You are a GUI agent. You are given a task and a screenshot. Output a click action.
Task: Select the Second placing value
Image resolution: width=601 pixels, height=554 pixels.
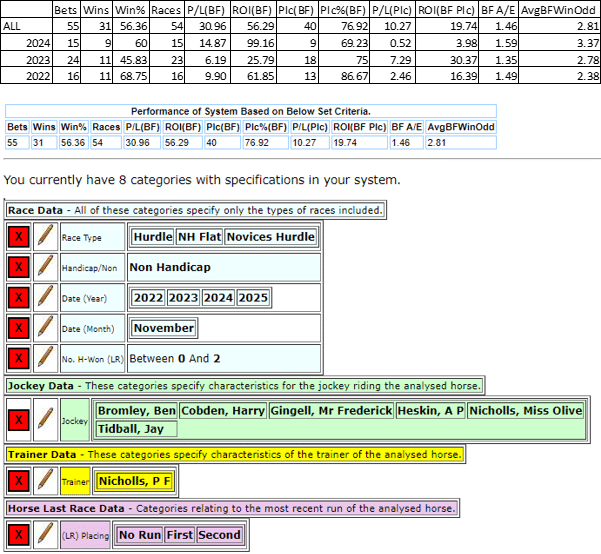click(219, 535)
